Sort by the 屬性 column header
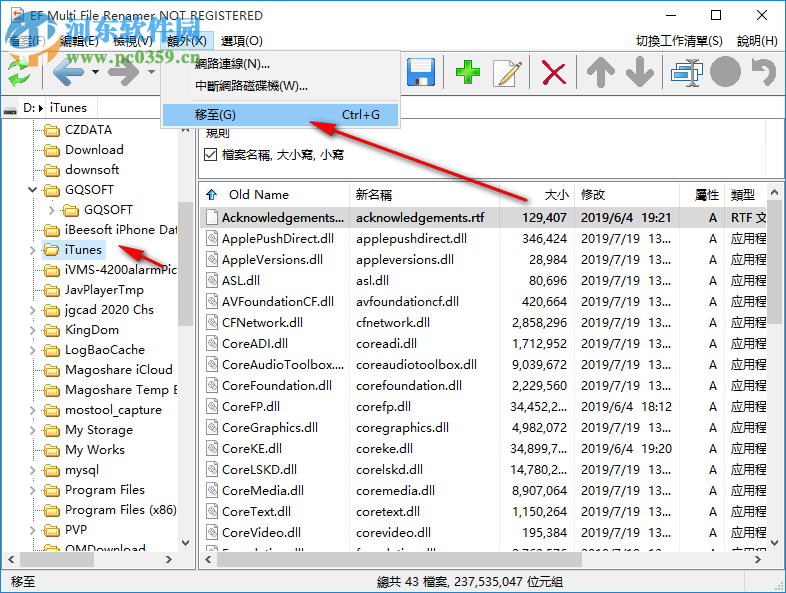This screenshot has width=786, height=593. (x=702, y=194)
